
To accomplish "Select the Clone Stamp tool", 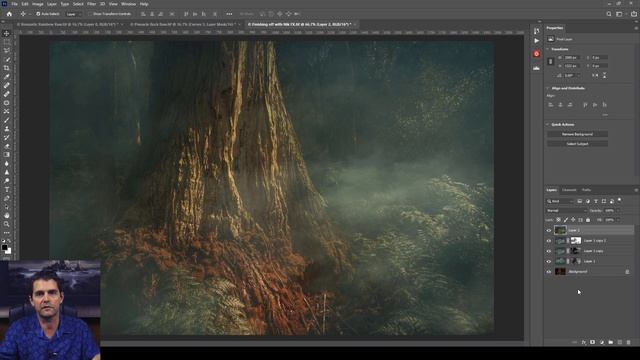I will pos(7,129).
